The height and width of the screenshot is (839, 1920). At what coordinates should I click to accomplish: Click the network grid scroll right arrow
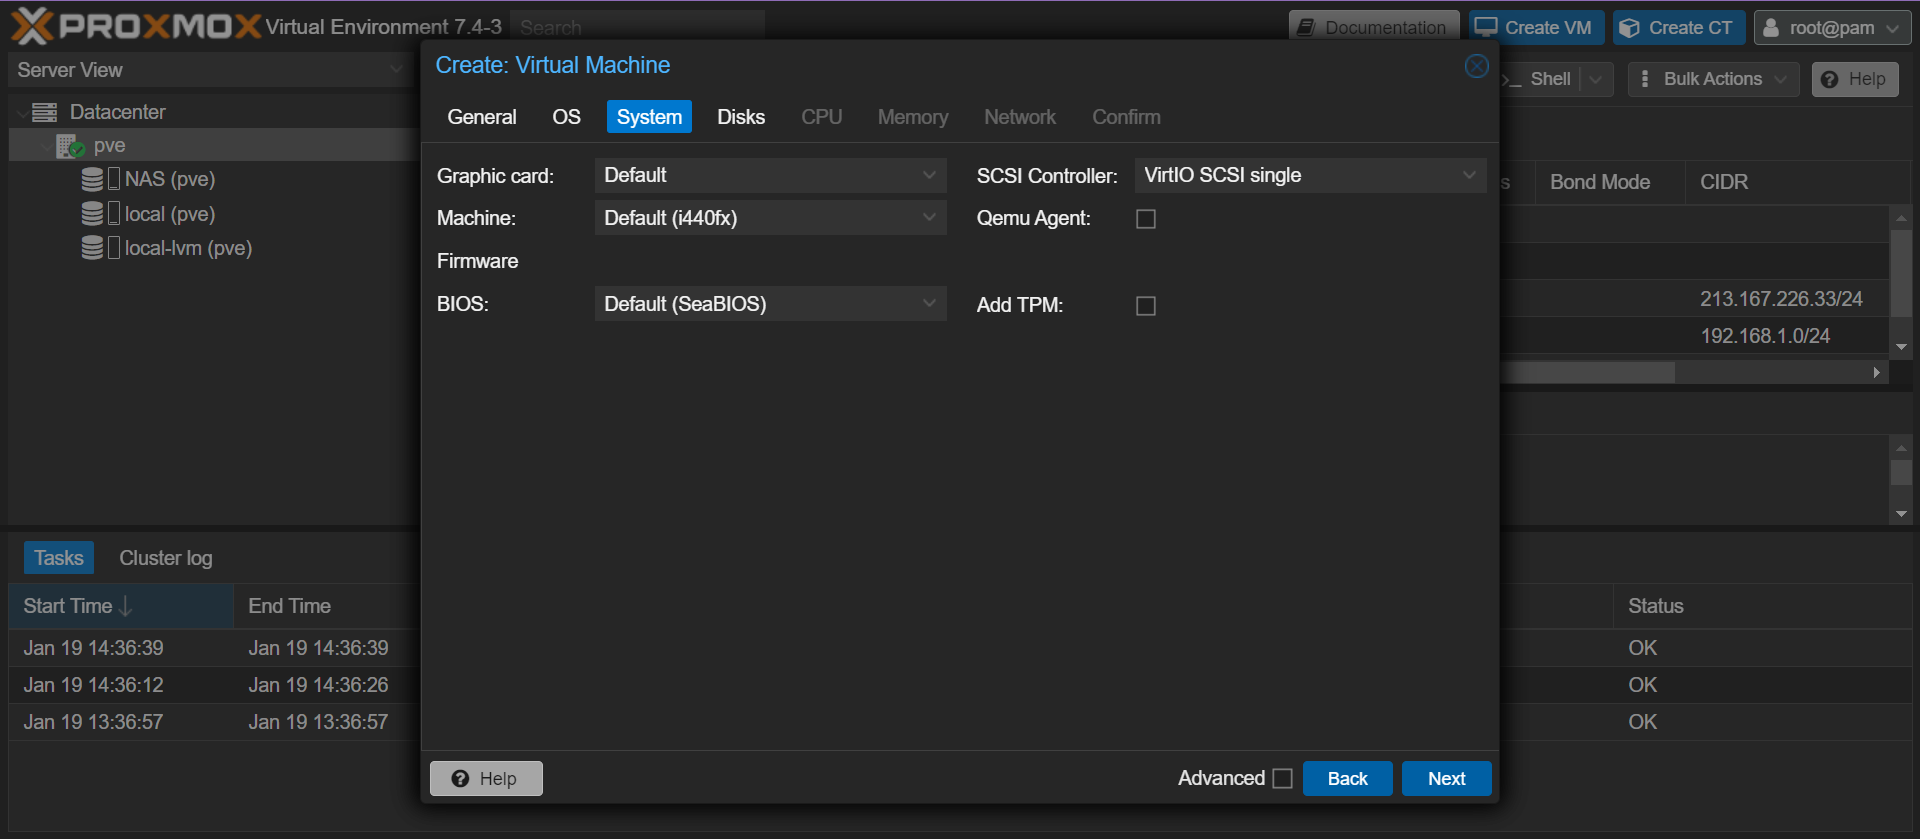pos(1876,372)
